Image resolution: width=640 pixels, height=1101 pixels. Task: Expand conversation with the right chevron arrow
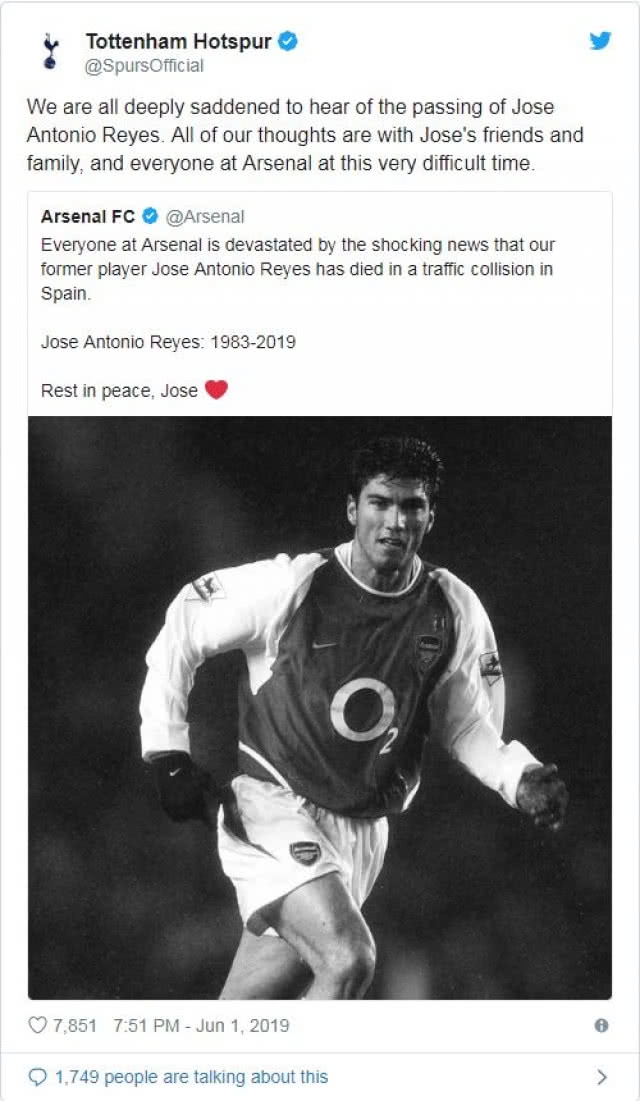(602, 1077)
